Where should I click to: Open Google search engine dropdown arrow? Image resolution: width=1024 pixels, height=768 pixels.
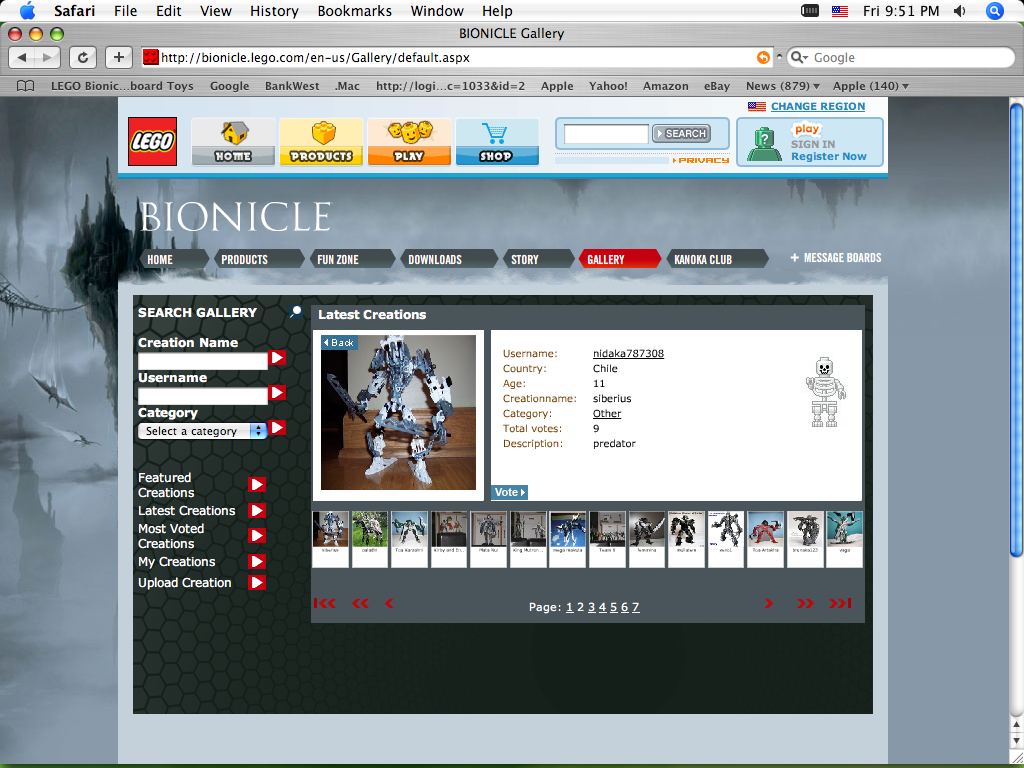click(799, 57)
